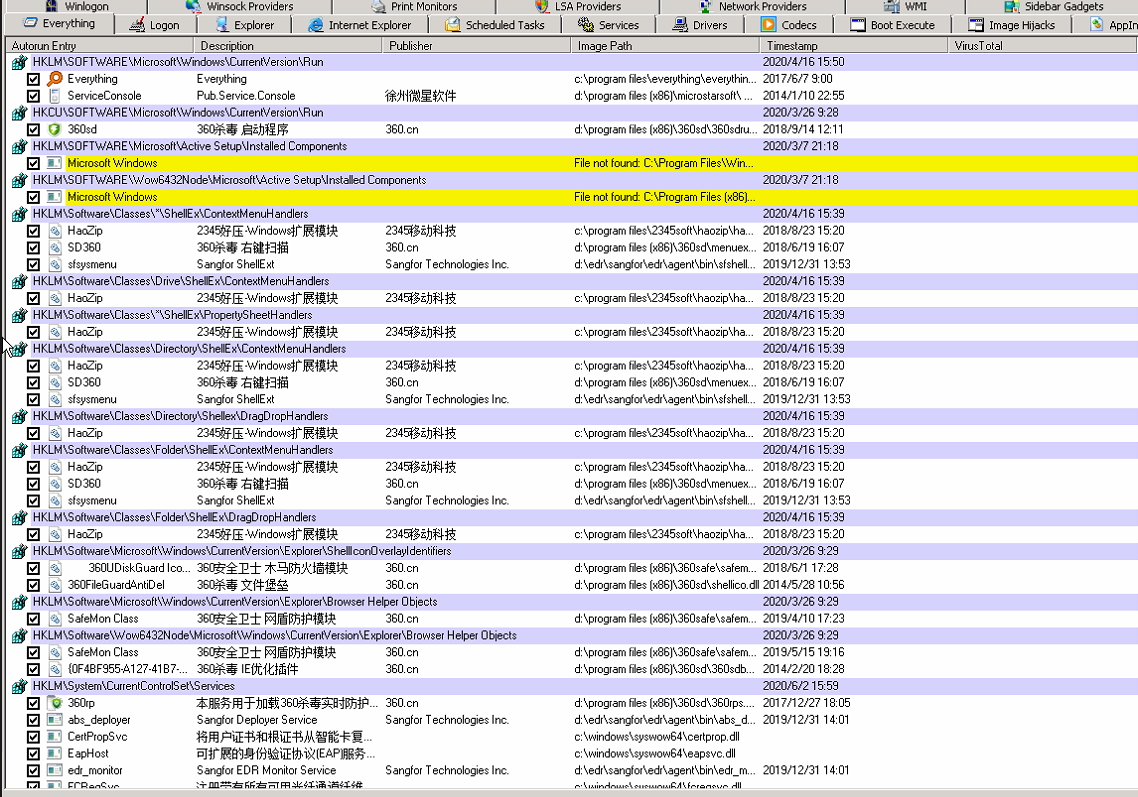
Task: Click the registry icon for Drive\ShellEx\ContextMenuHandlers
Action: coord(19,282)
